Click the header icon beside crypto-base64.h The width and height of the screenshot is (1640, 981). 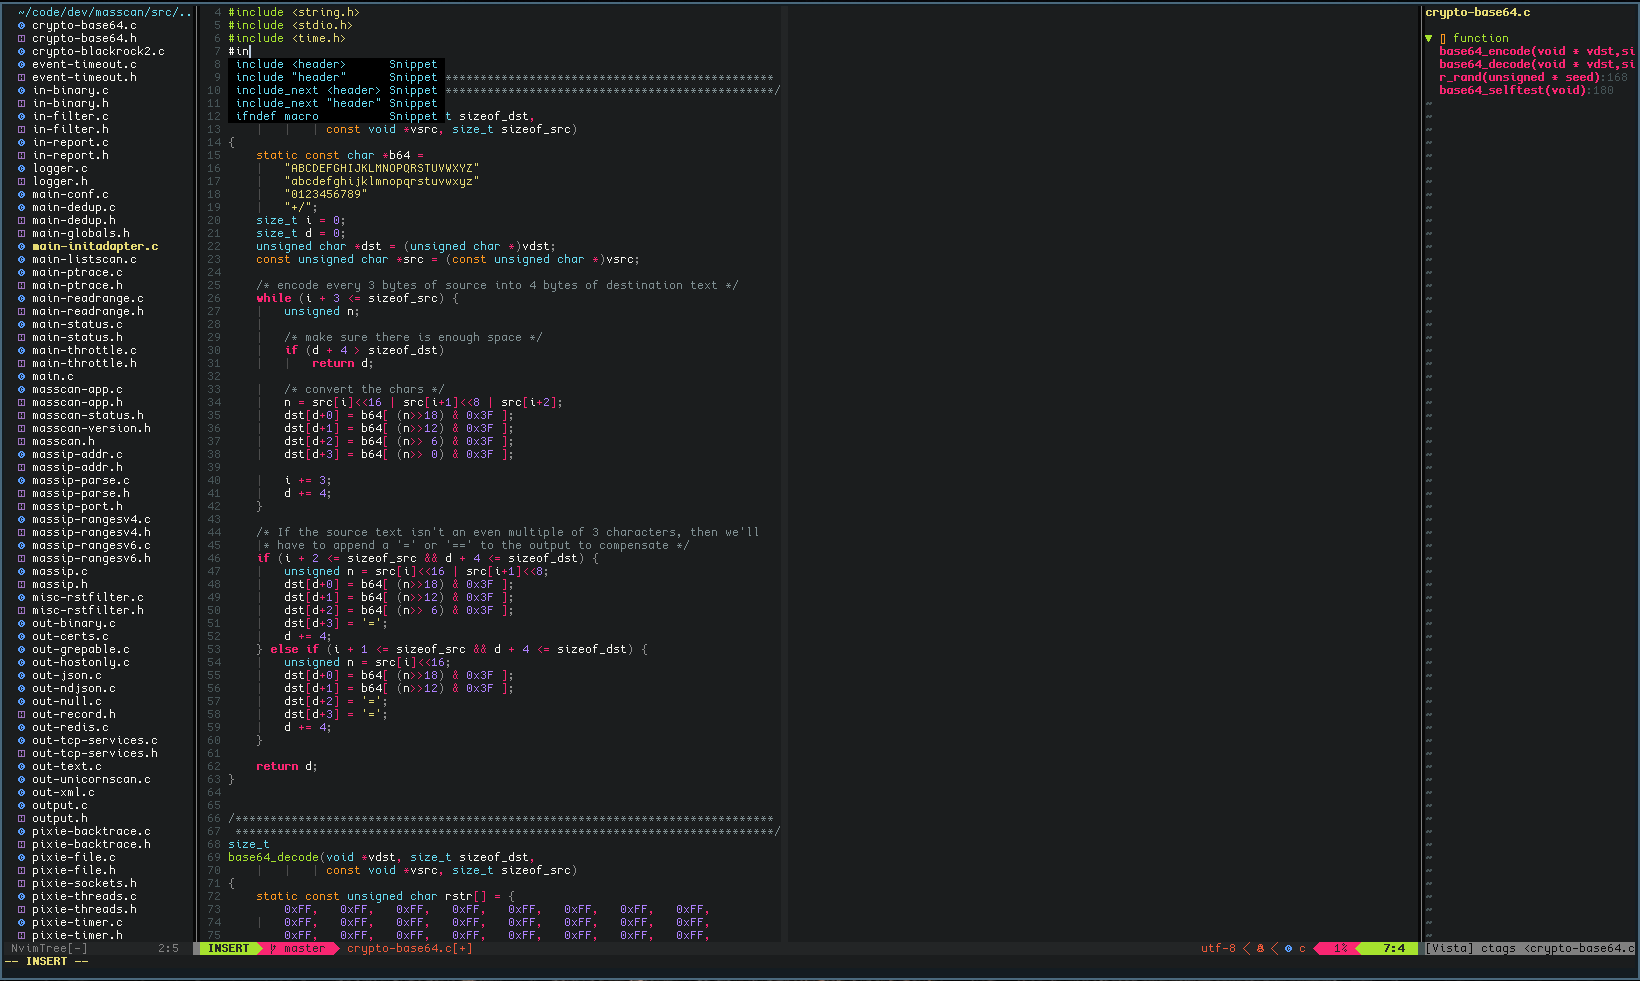pyautogui.click(x=22, y=38)
